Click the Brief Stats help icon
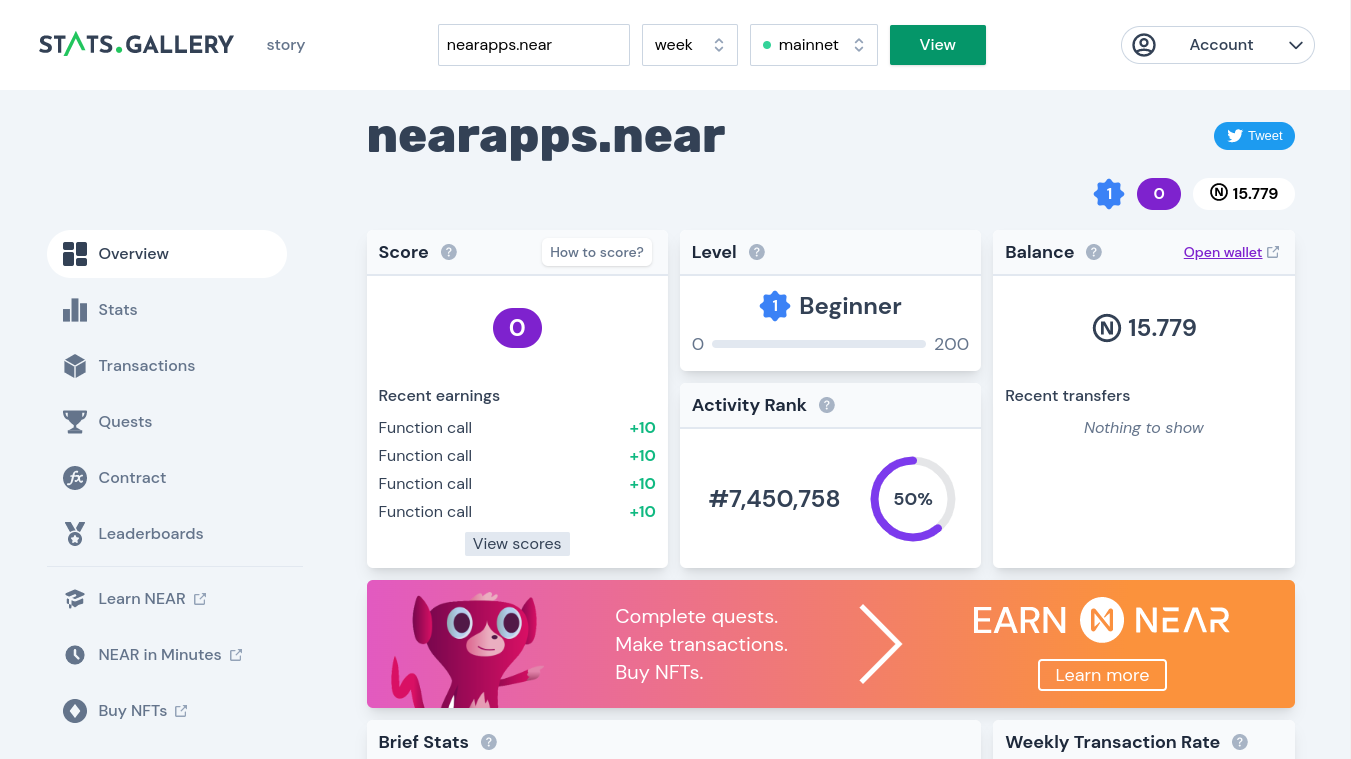 click(489, 742)
